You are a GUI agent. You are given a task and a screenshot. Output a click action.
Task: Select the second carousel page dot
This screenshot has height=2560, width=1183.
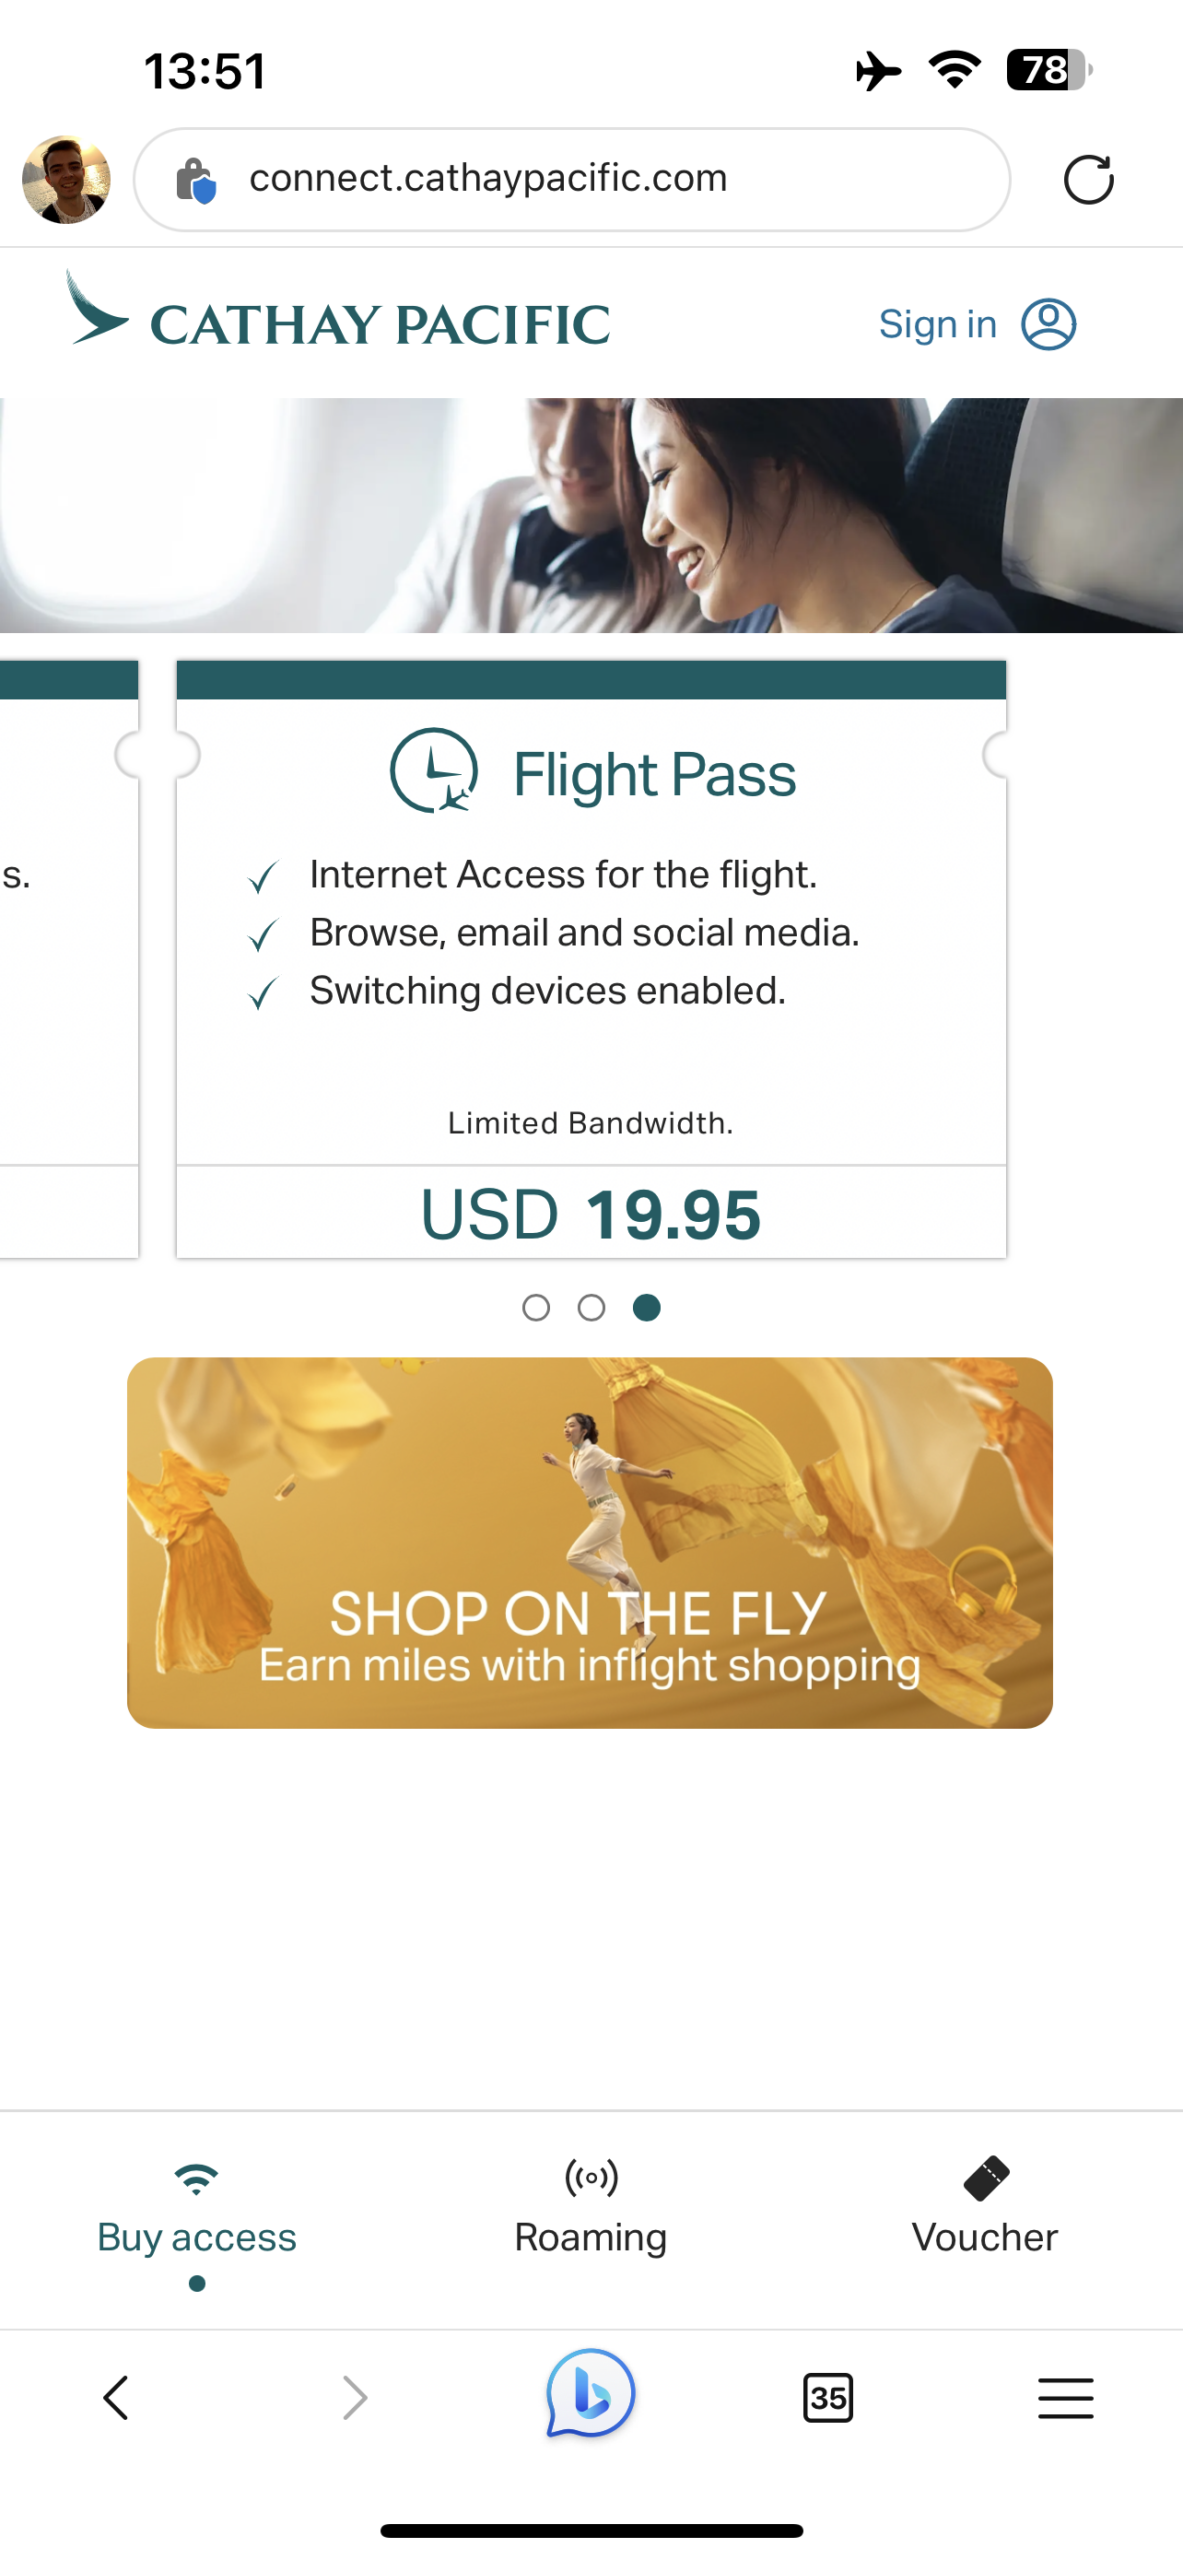coord(591,1307)
